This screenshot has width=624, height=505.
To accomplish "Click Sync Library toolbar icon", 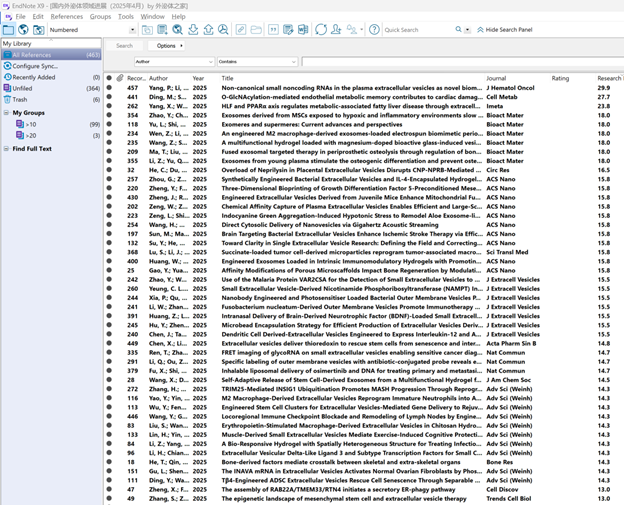I will click(321, 29).
